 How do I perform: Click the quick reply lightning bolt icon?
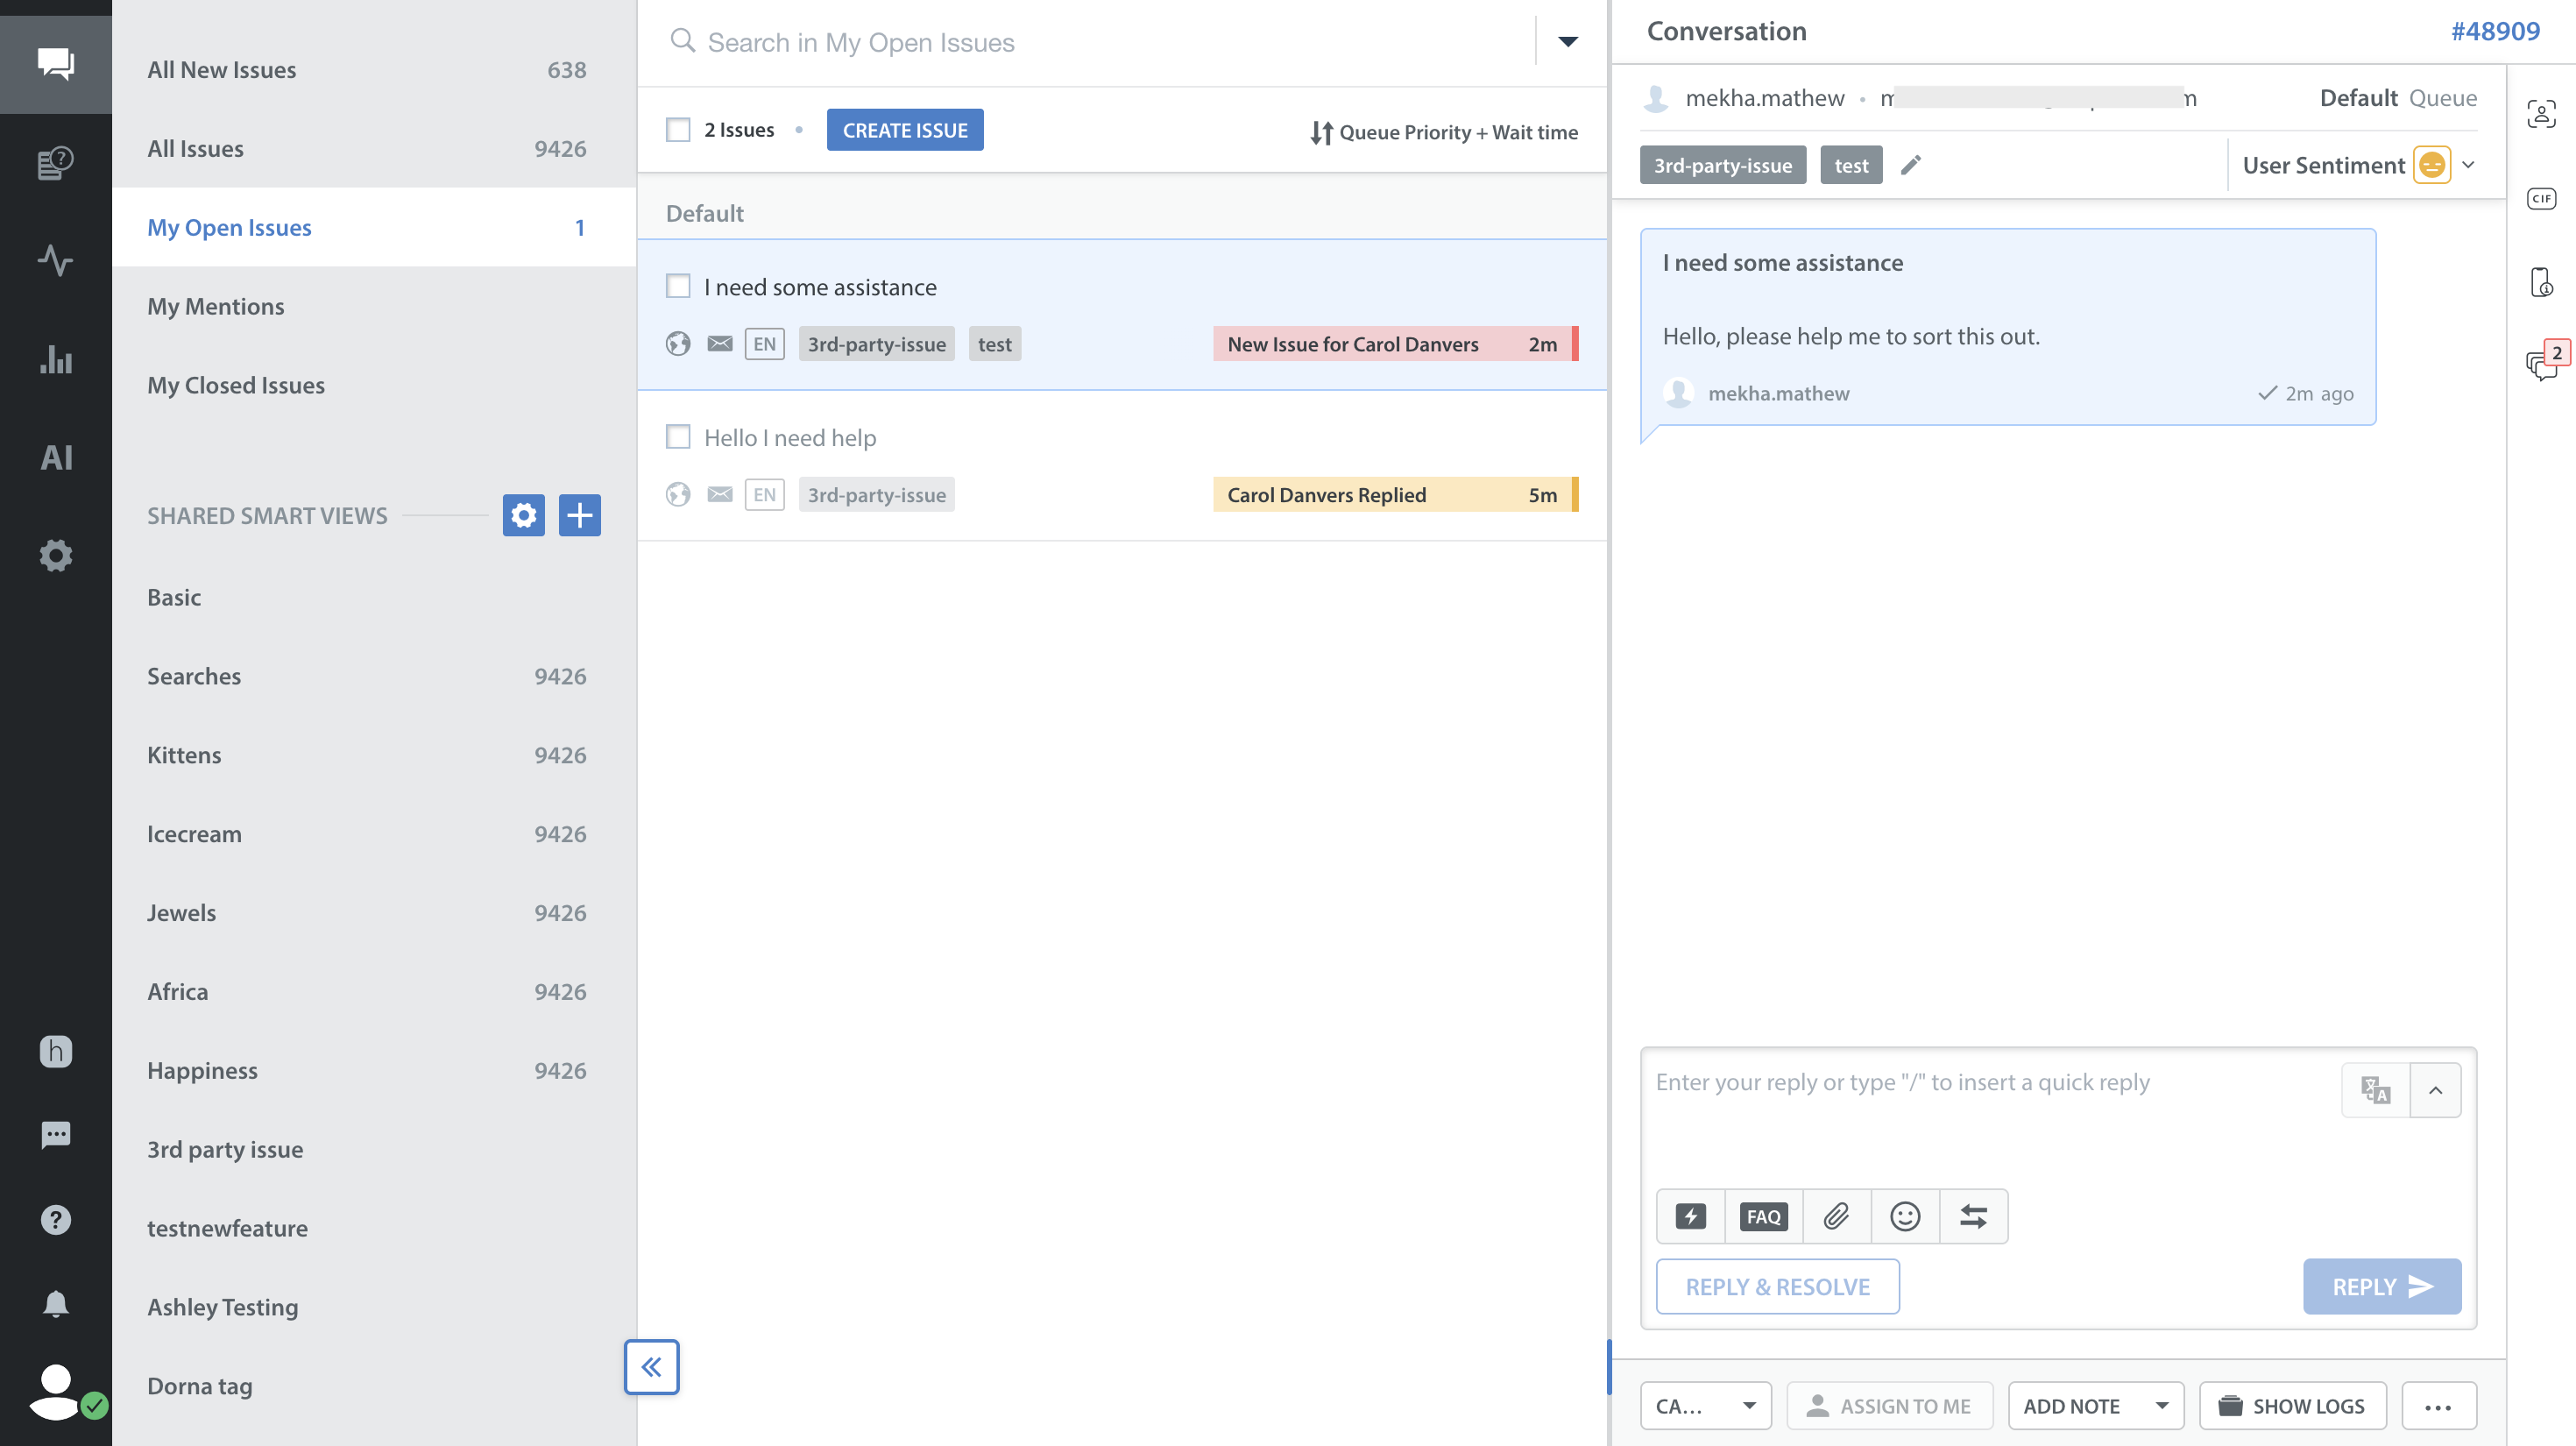tap(1690, 1216)
